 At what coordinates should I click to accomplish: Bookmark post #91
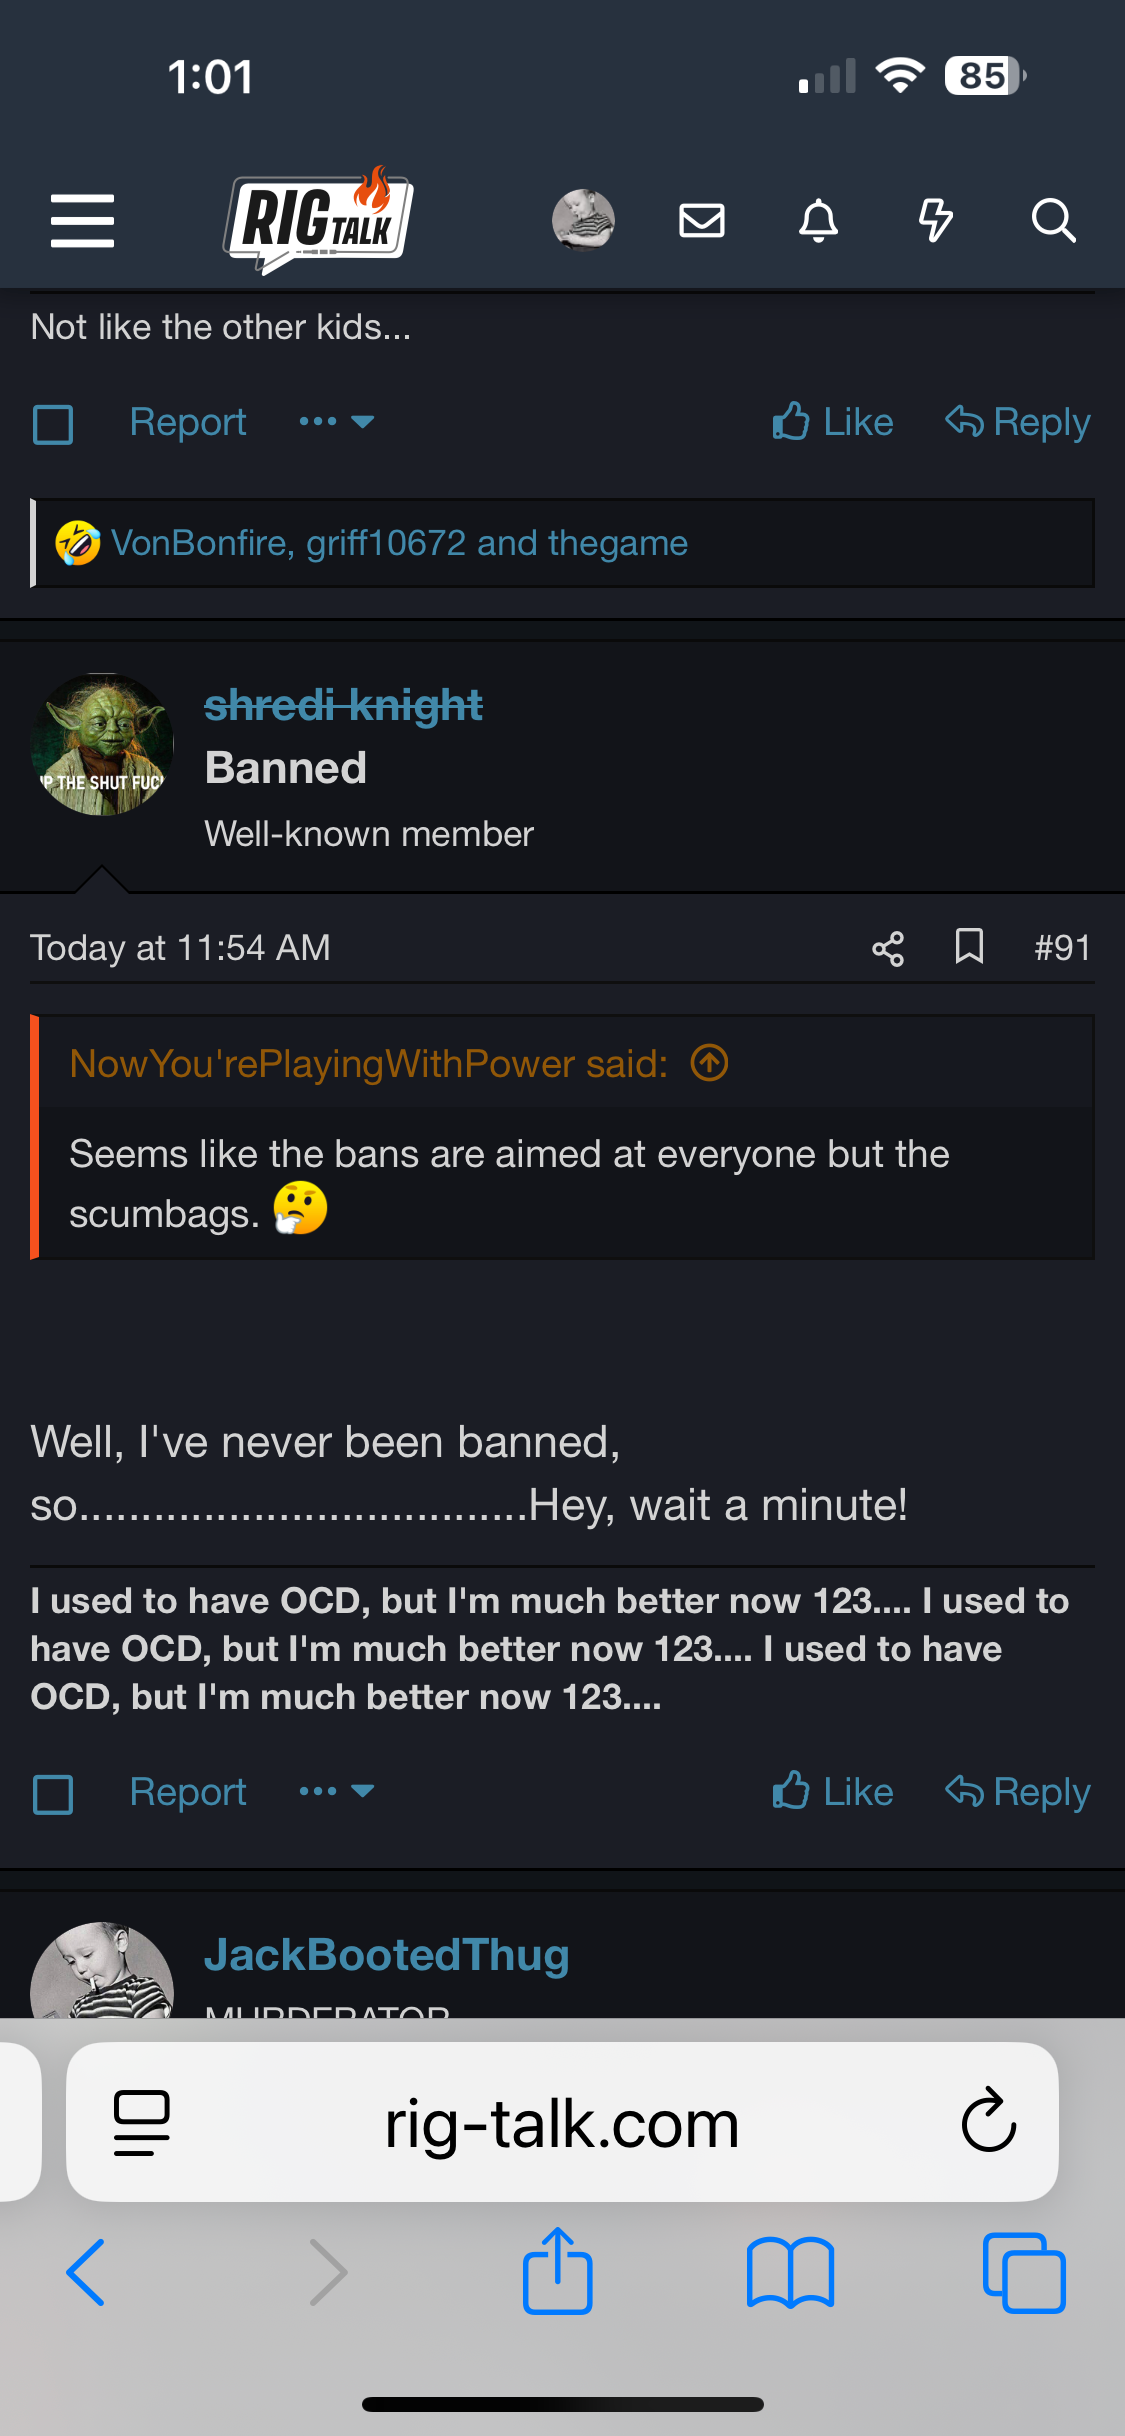tap(969, 946)
